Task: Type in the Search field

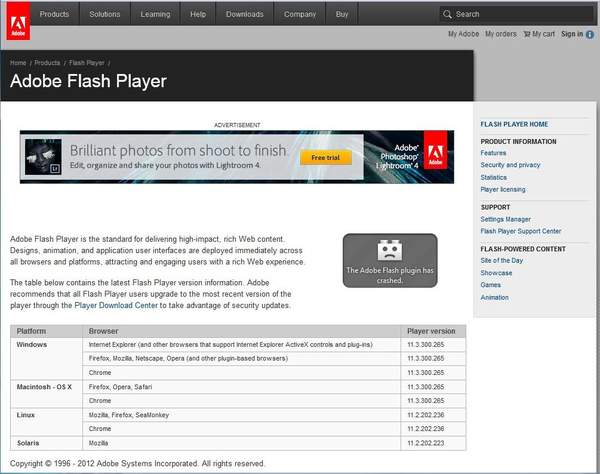Action: [520, 14]
